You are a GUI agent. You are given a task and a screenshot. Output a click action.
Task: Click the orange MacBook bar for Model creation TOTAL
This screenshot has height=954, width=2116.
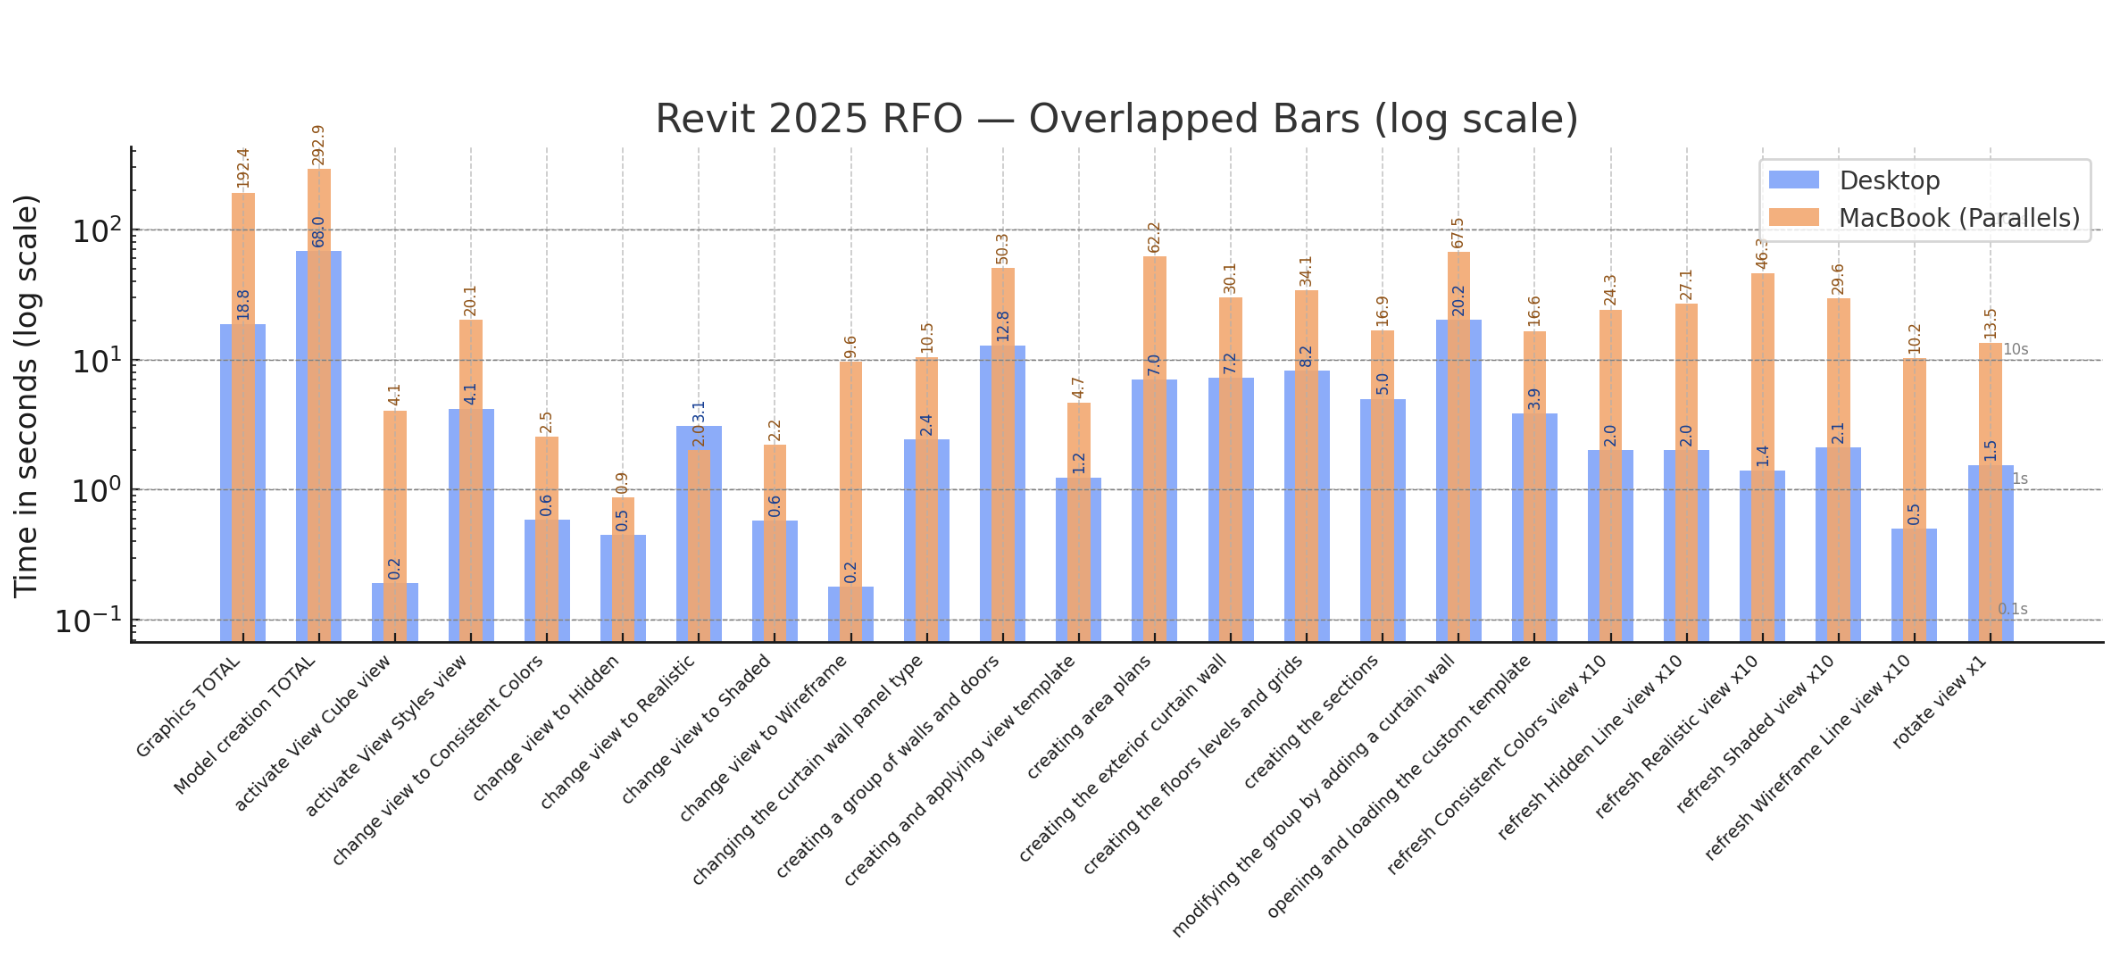(x=319, y=405)
